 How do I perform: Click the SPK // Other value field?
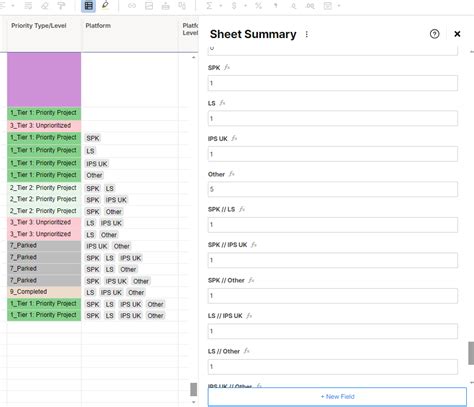[x=333, y=296]
